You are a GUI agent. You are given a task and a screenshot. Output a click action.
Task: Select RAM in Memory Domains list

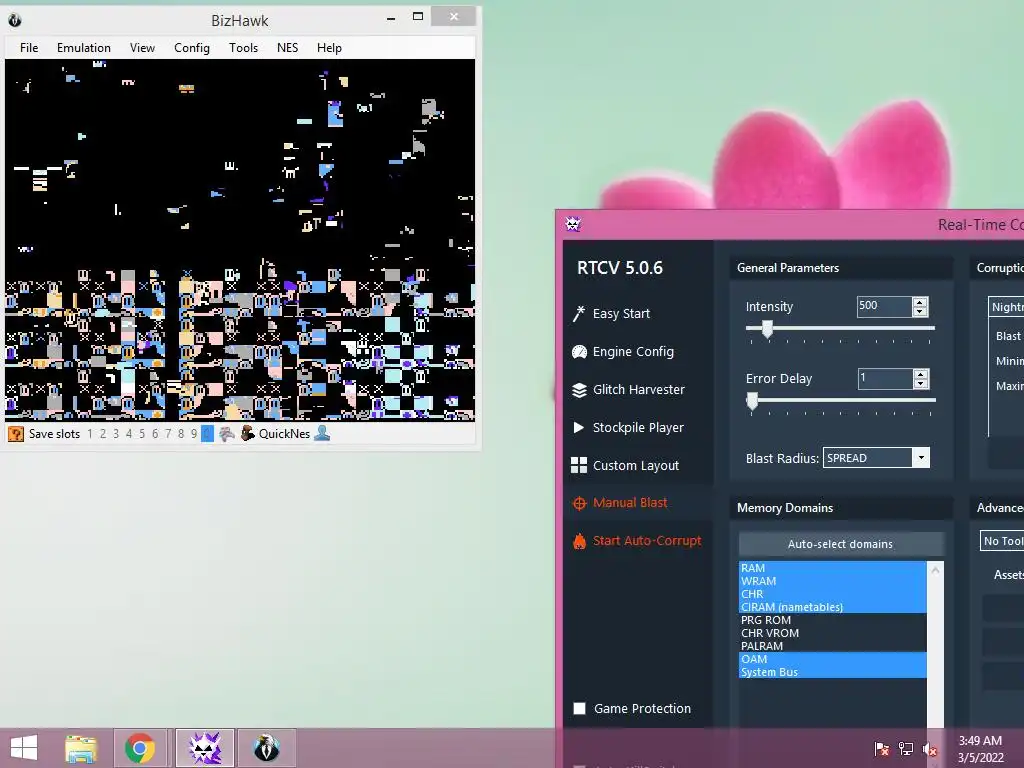tap(833, 568)
